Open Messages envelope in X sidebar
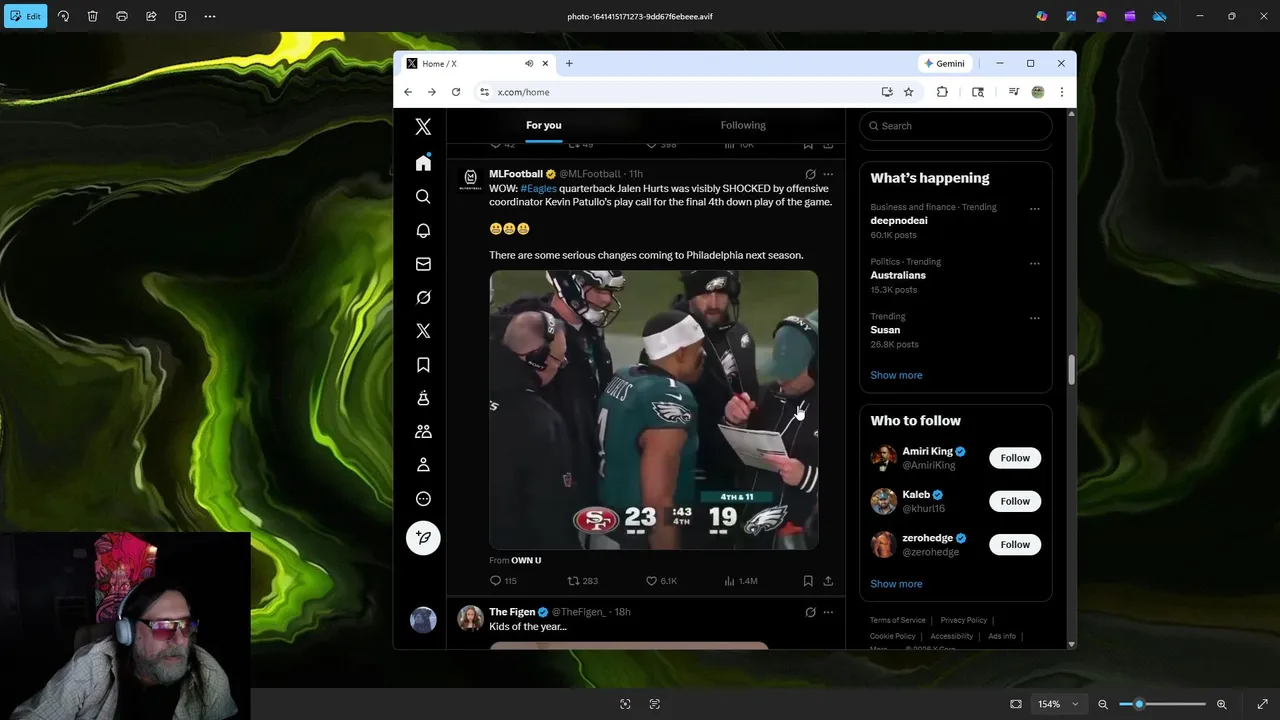1280x720 pixels. pos(423,264)
